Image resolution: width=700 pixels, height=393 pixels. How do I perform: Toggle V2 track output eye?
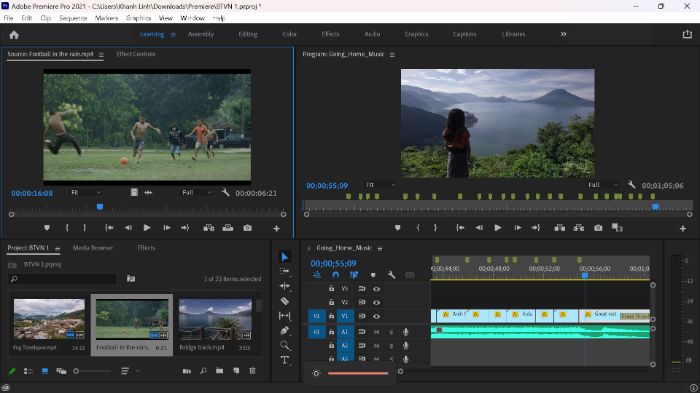[376, 302]
